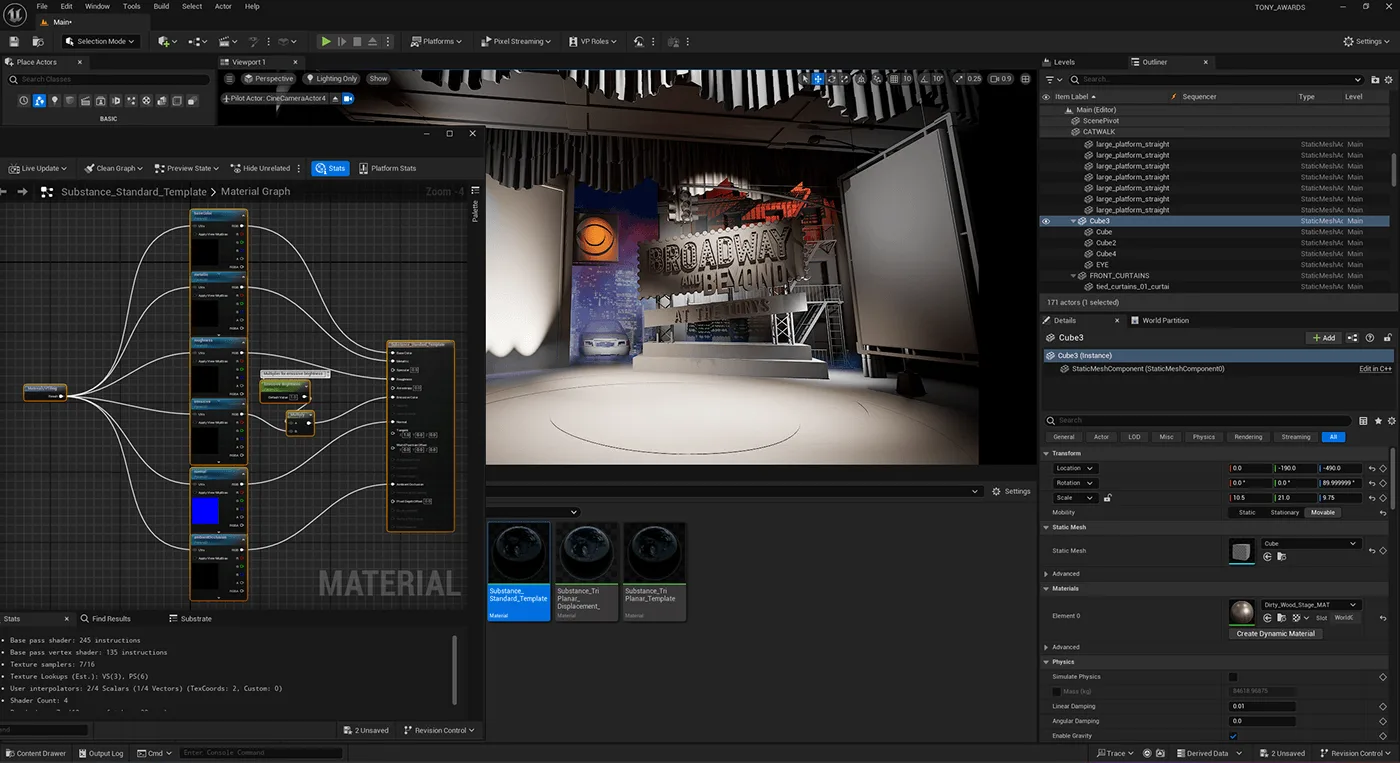The height and width of the screenshot is (763, 1400).
Task: Click the Blueprint/Add script icon next to Add
Action: 1352,338
